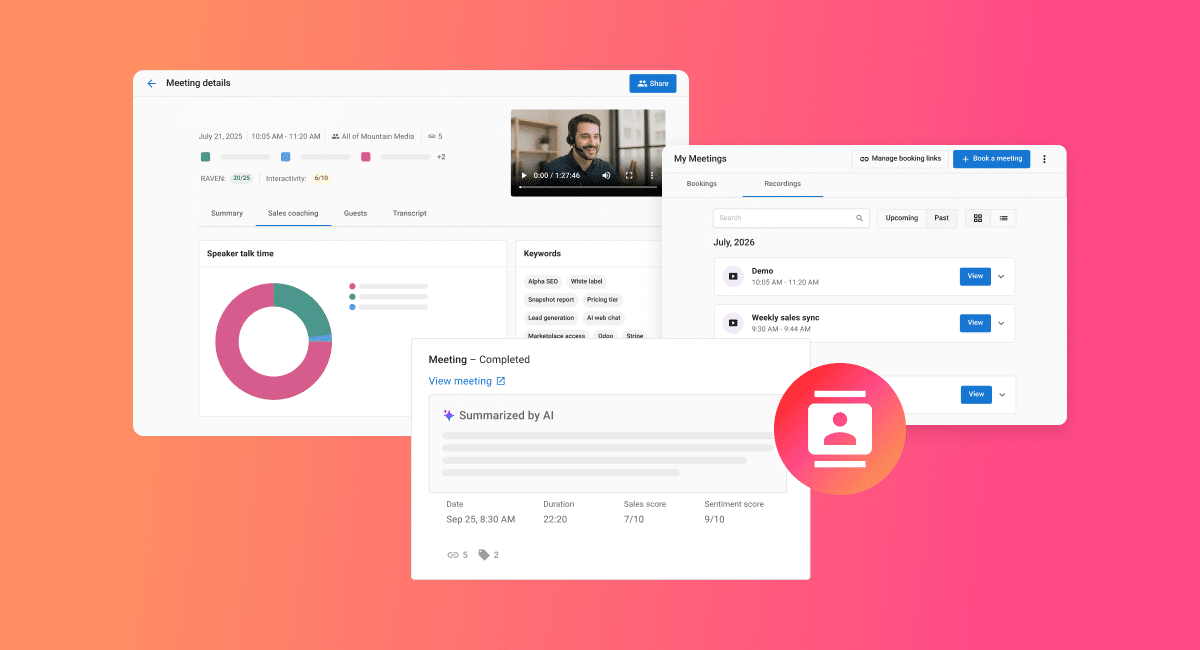The image size is (1200, 650).
Task: Mute the video using the volume icon
Action: (606, 175)
